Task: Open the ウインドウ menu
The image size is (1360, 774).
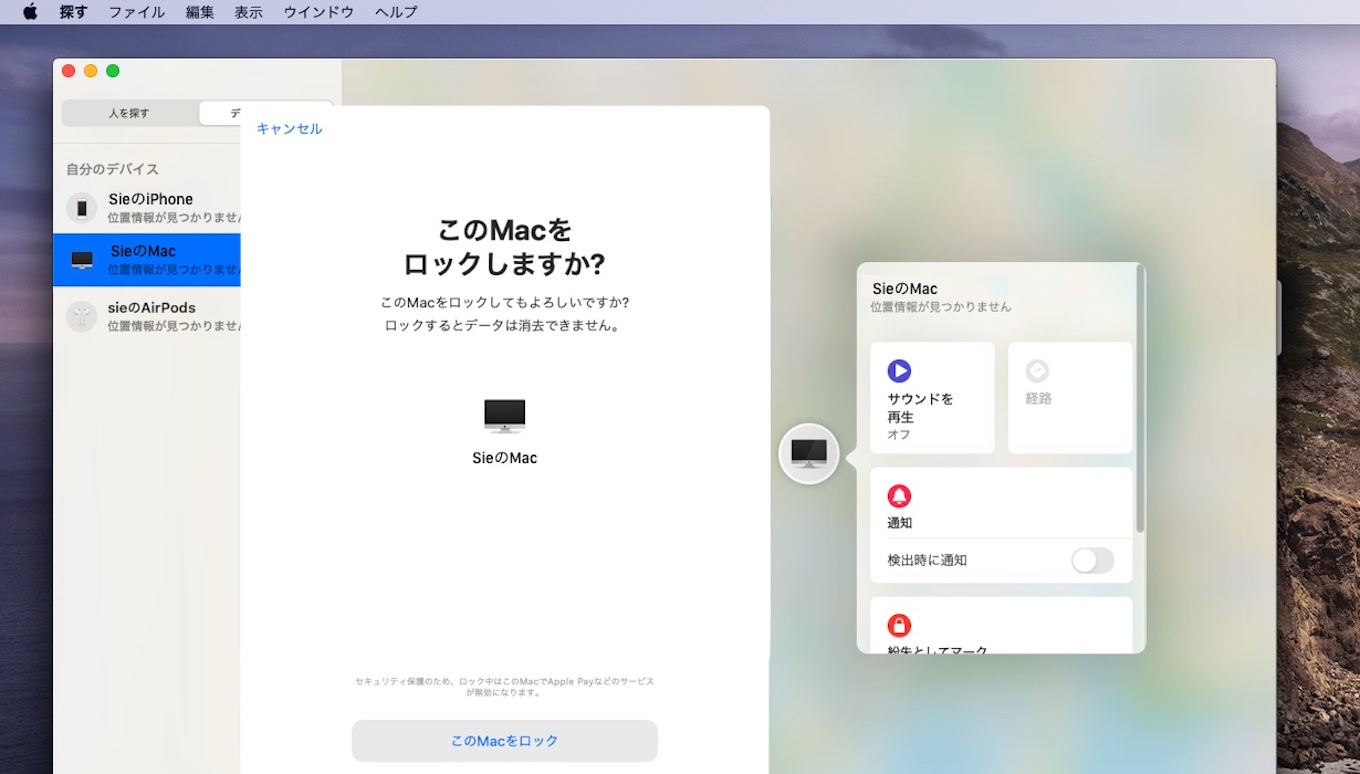Action: tap(318, 12)
